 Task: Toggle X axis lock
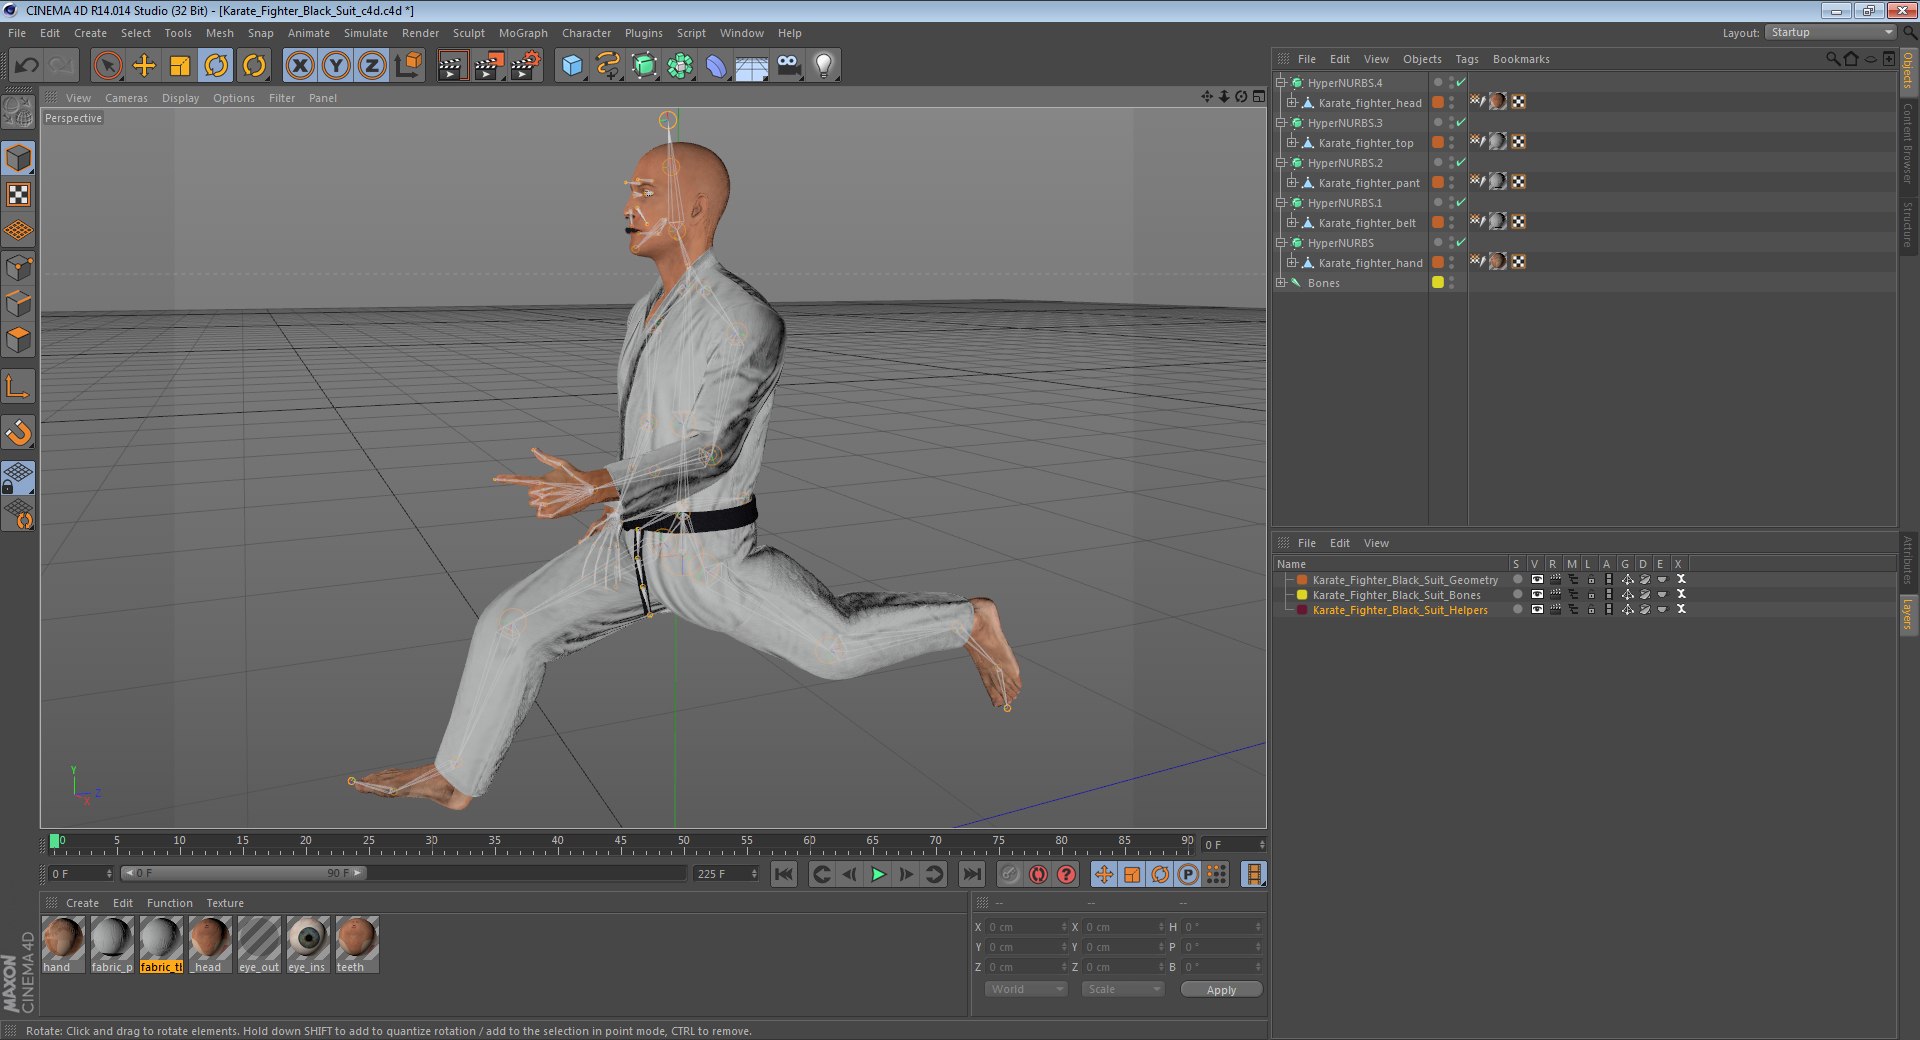pos(300,66)
